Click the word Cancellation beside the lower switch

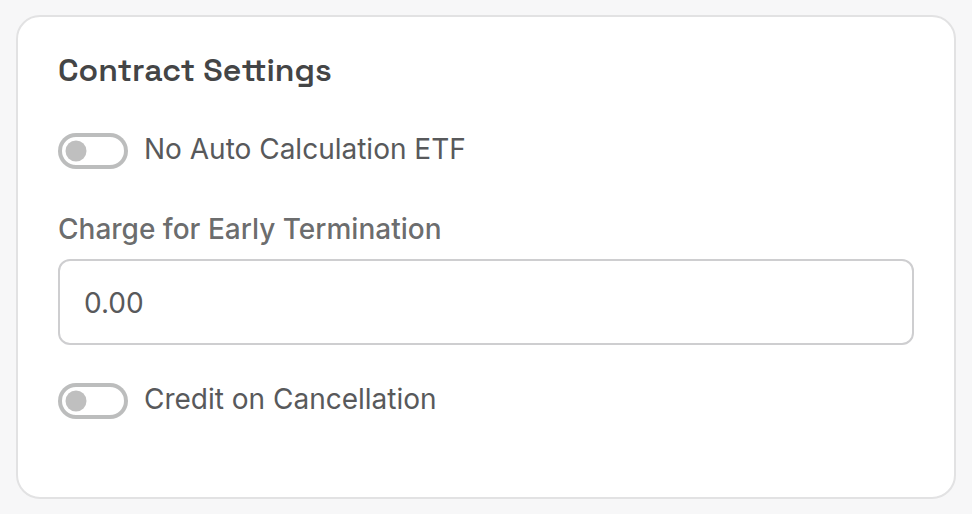click(x=355, y=399)
